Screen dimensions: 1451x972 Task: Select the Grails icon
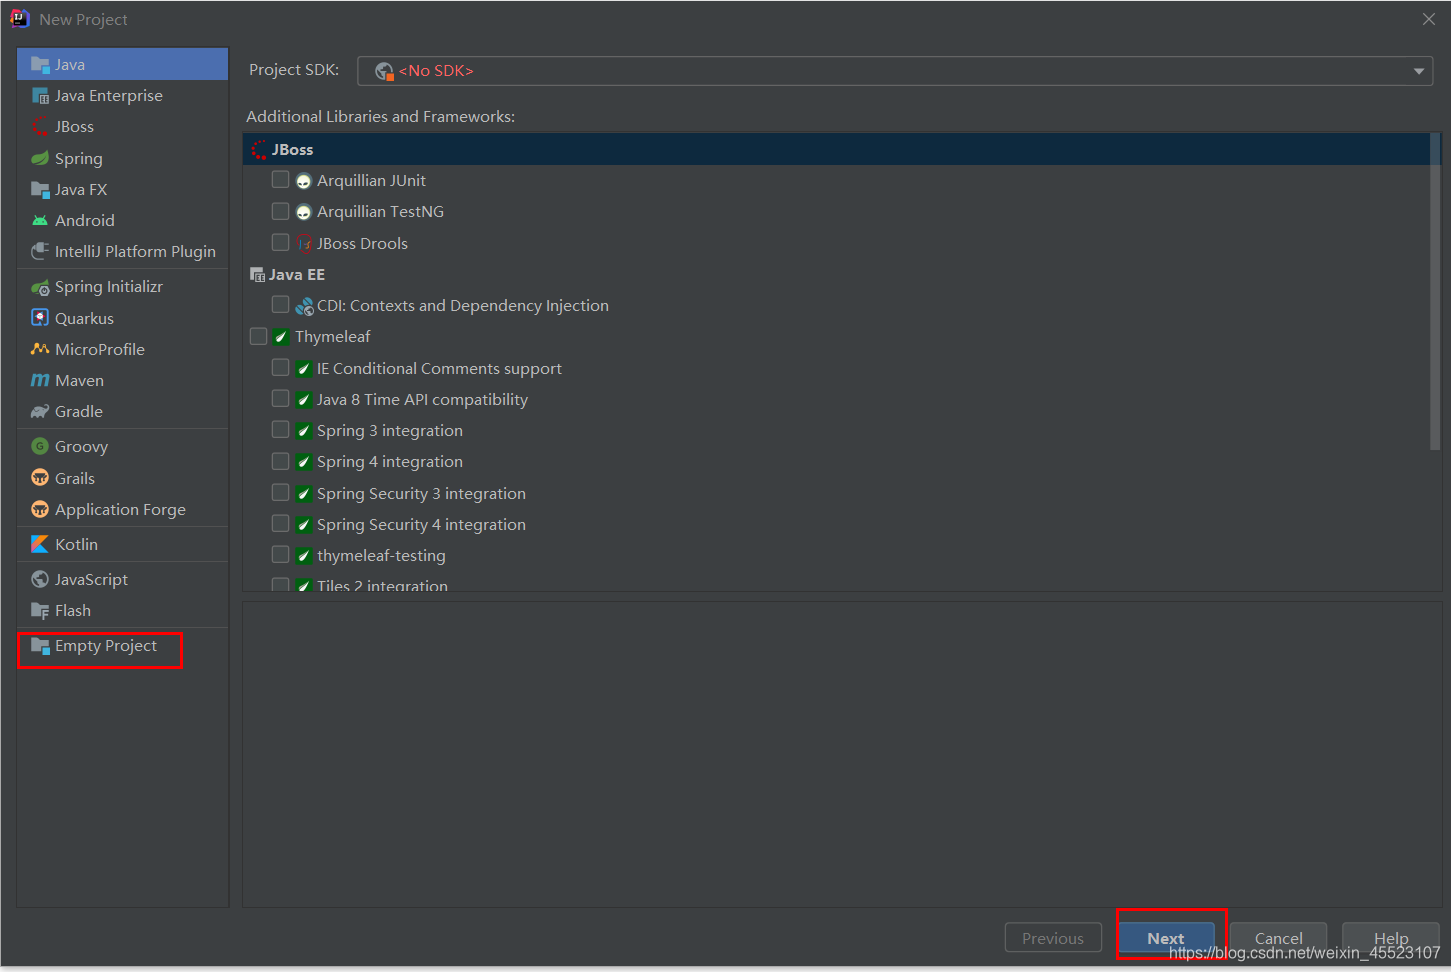pyautogui.click(x=40, y=478)
